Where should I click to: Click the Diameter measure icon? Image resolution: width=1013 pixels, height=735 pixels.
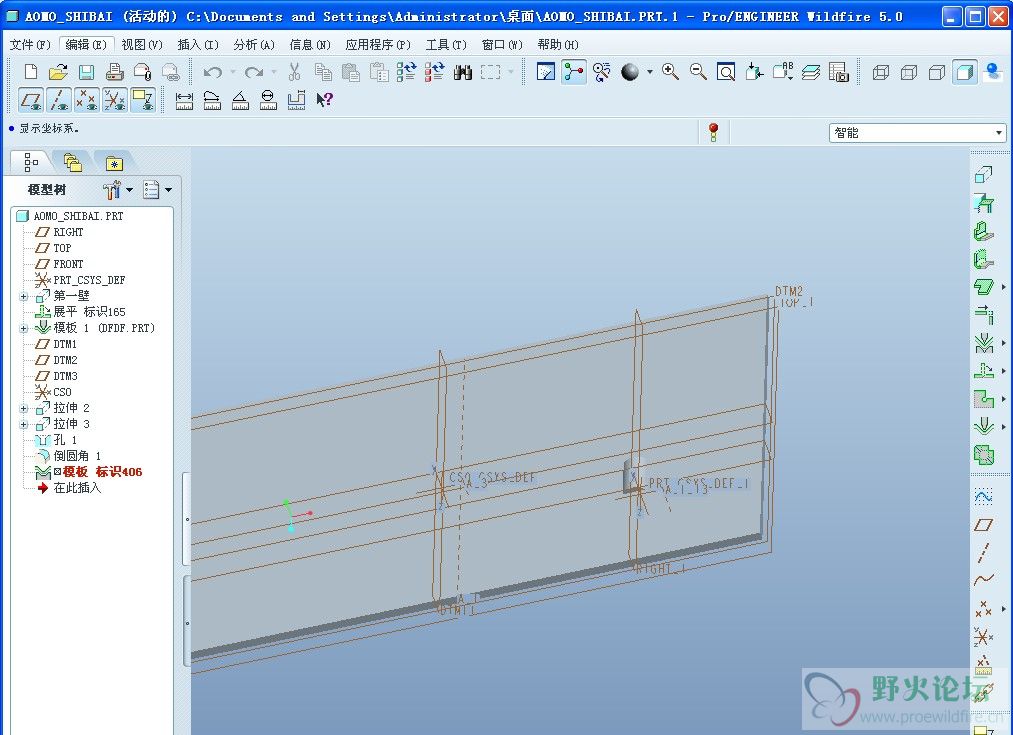(268, 100)
